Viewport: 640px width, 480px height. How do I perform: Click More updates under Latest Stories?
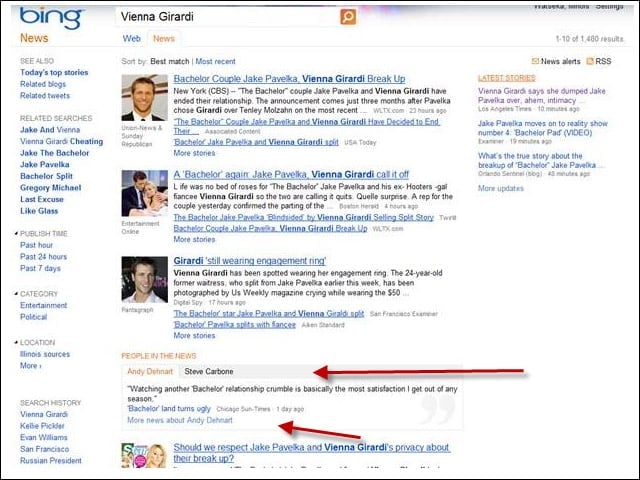coord(500,189)
